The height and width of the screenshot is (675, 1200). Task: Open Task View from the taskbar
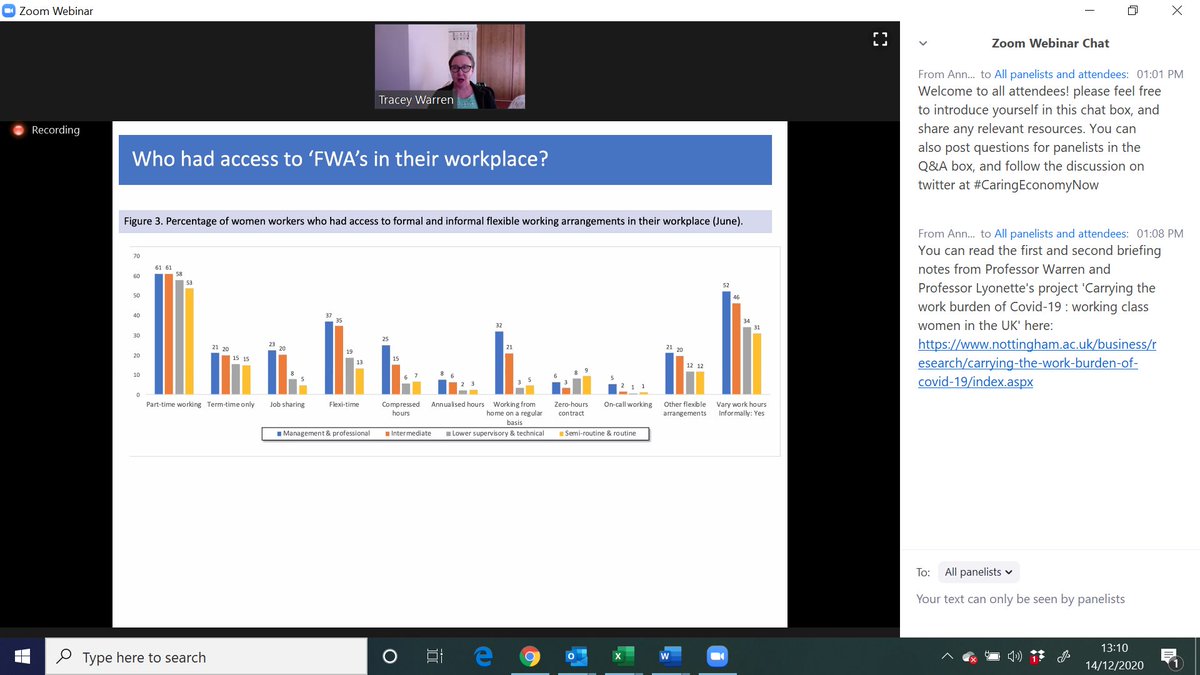coord(435,657)
